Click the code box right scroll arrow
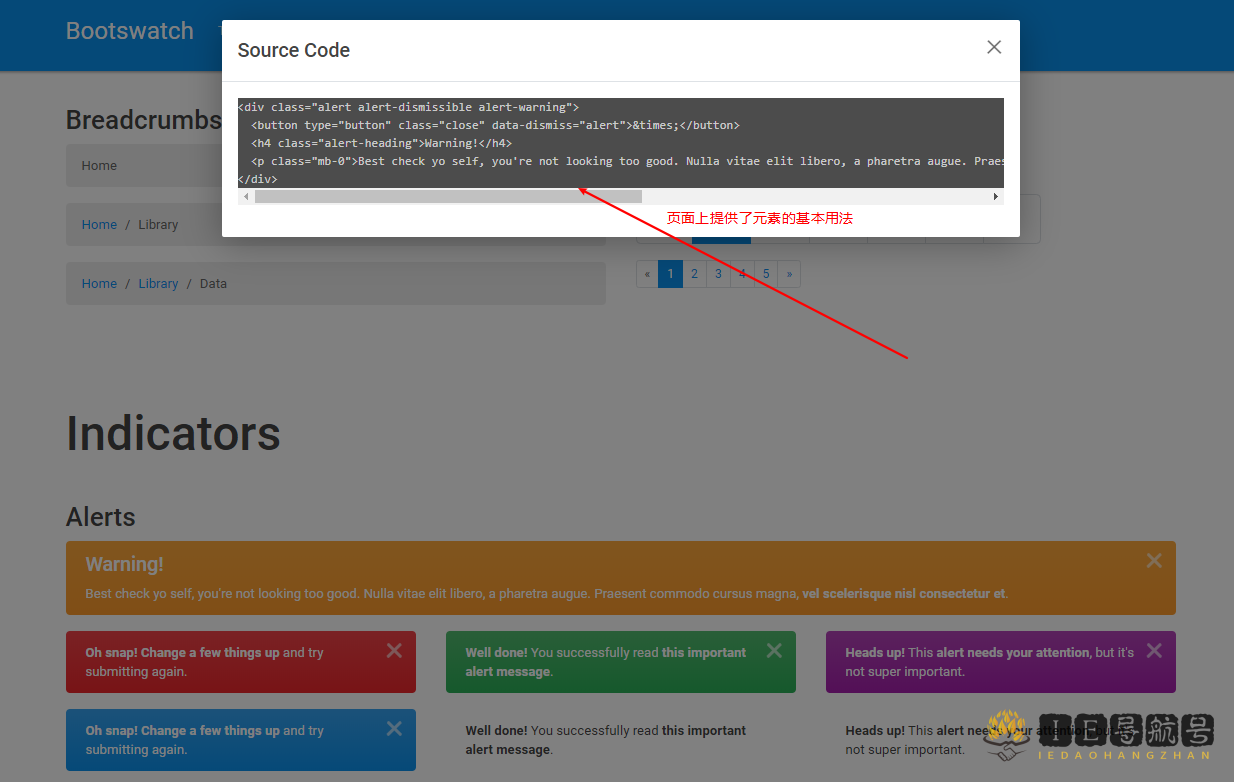 pyautogui.click(x=995, y=197)
